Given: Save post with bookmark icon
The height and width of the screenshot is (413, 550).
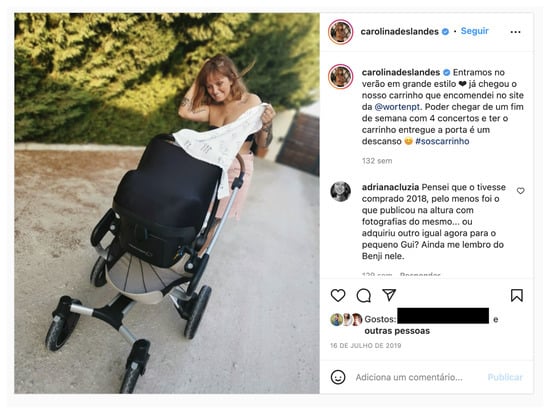Looking at the screenshot, I should coord(517,295).
